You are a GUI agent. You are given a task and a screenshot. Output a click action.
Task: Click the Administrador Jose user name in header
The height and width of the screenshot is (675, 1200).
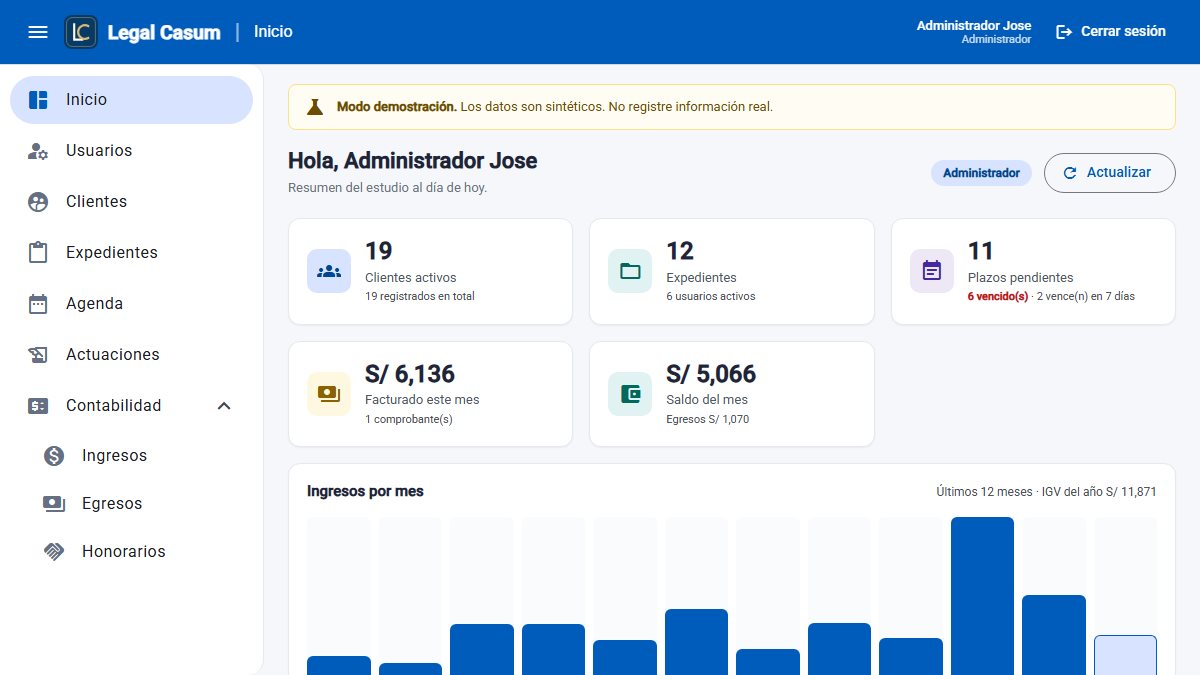974,25
